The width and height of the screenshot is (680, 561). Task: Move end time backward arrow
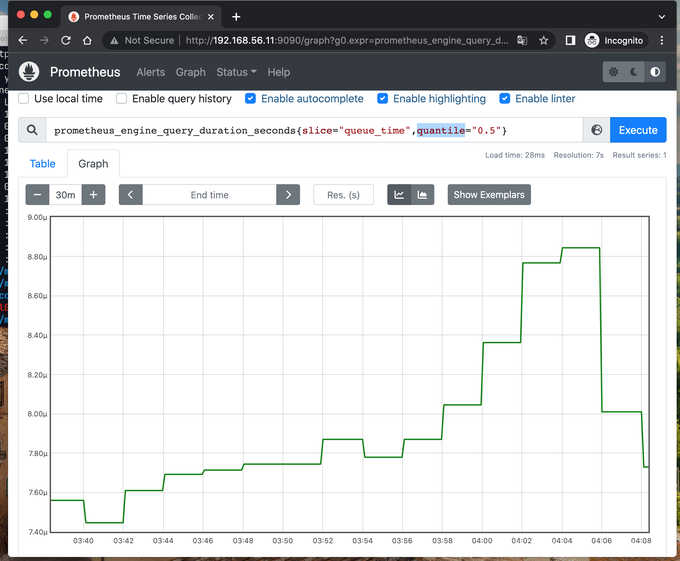[131, 195]
